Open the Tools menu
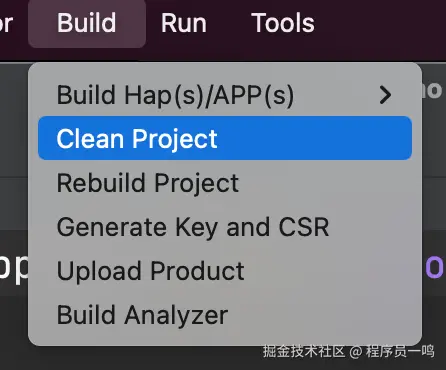 click(283, 23)
